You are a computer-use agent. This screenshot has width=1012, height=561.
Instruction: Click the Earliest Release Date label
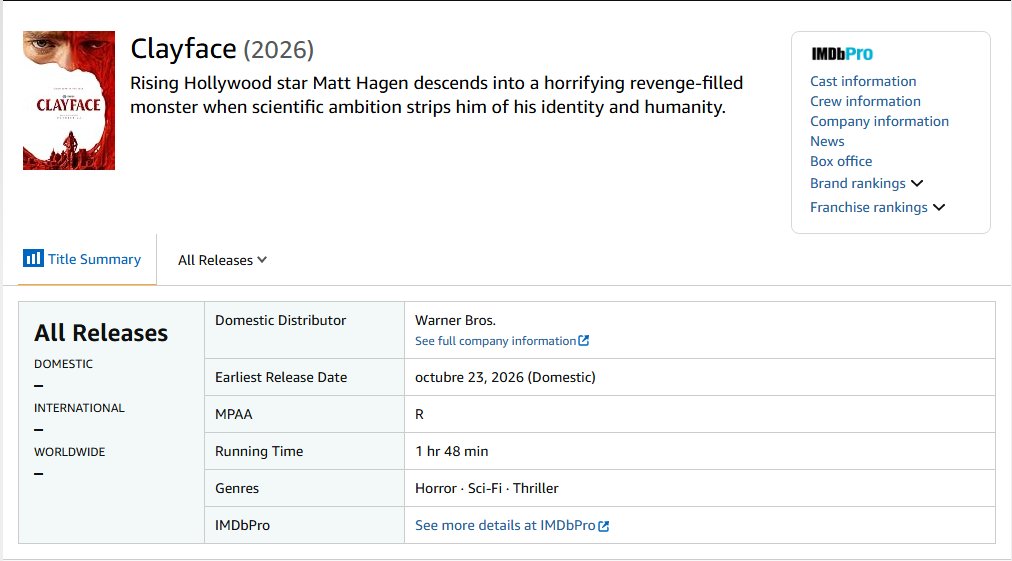pos(281,377)
